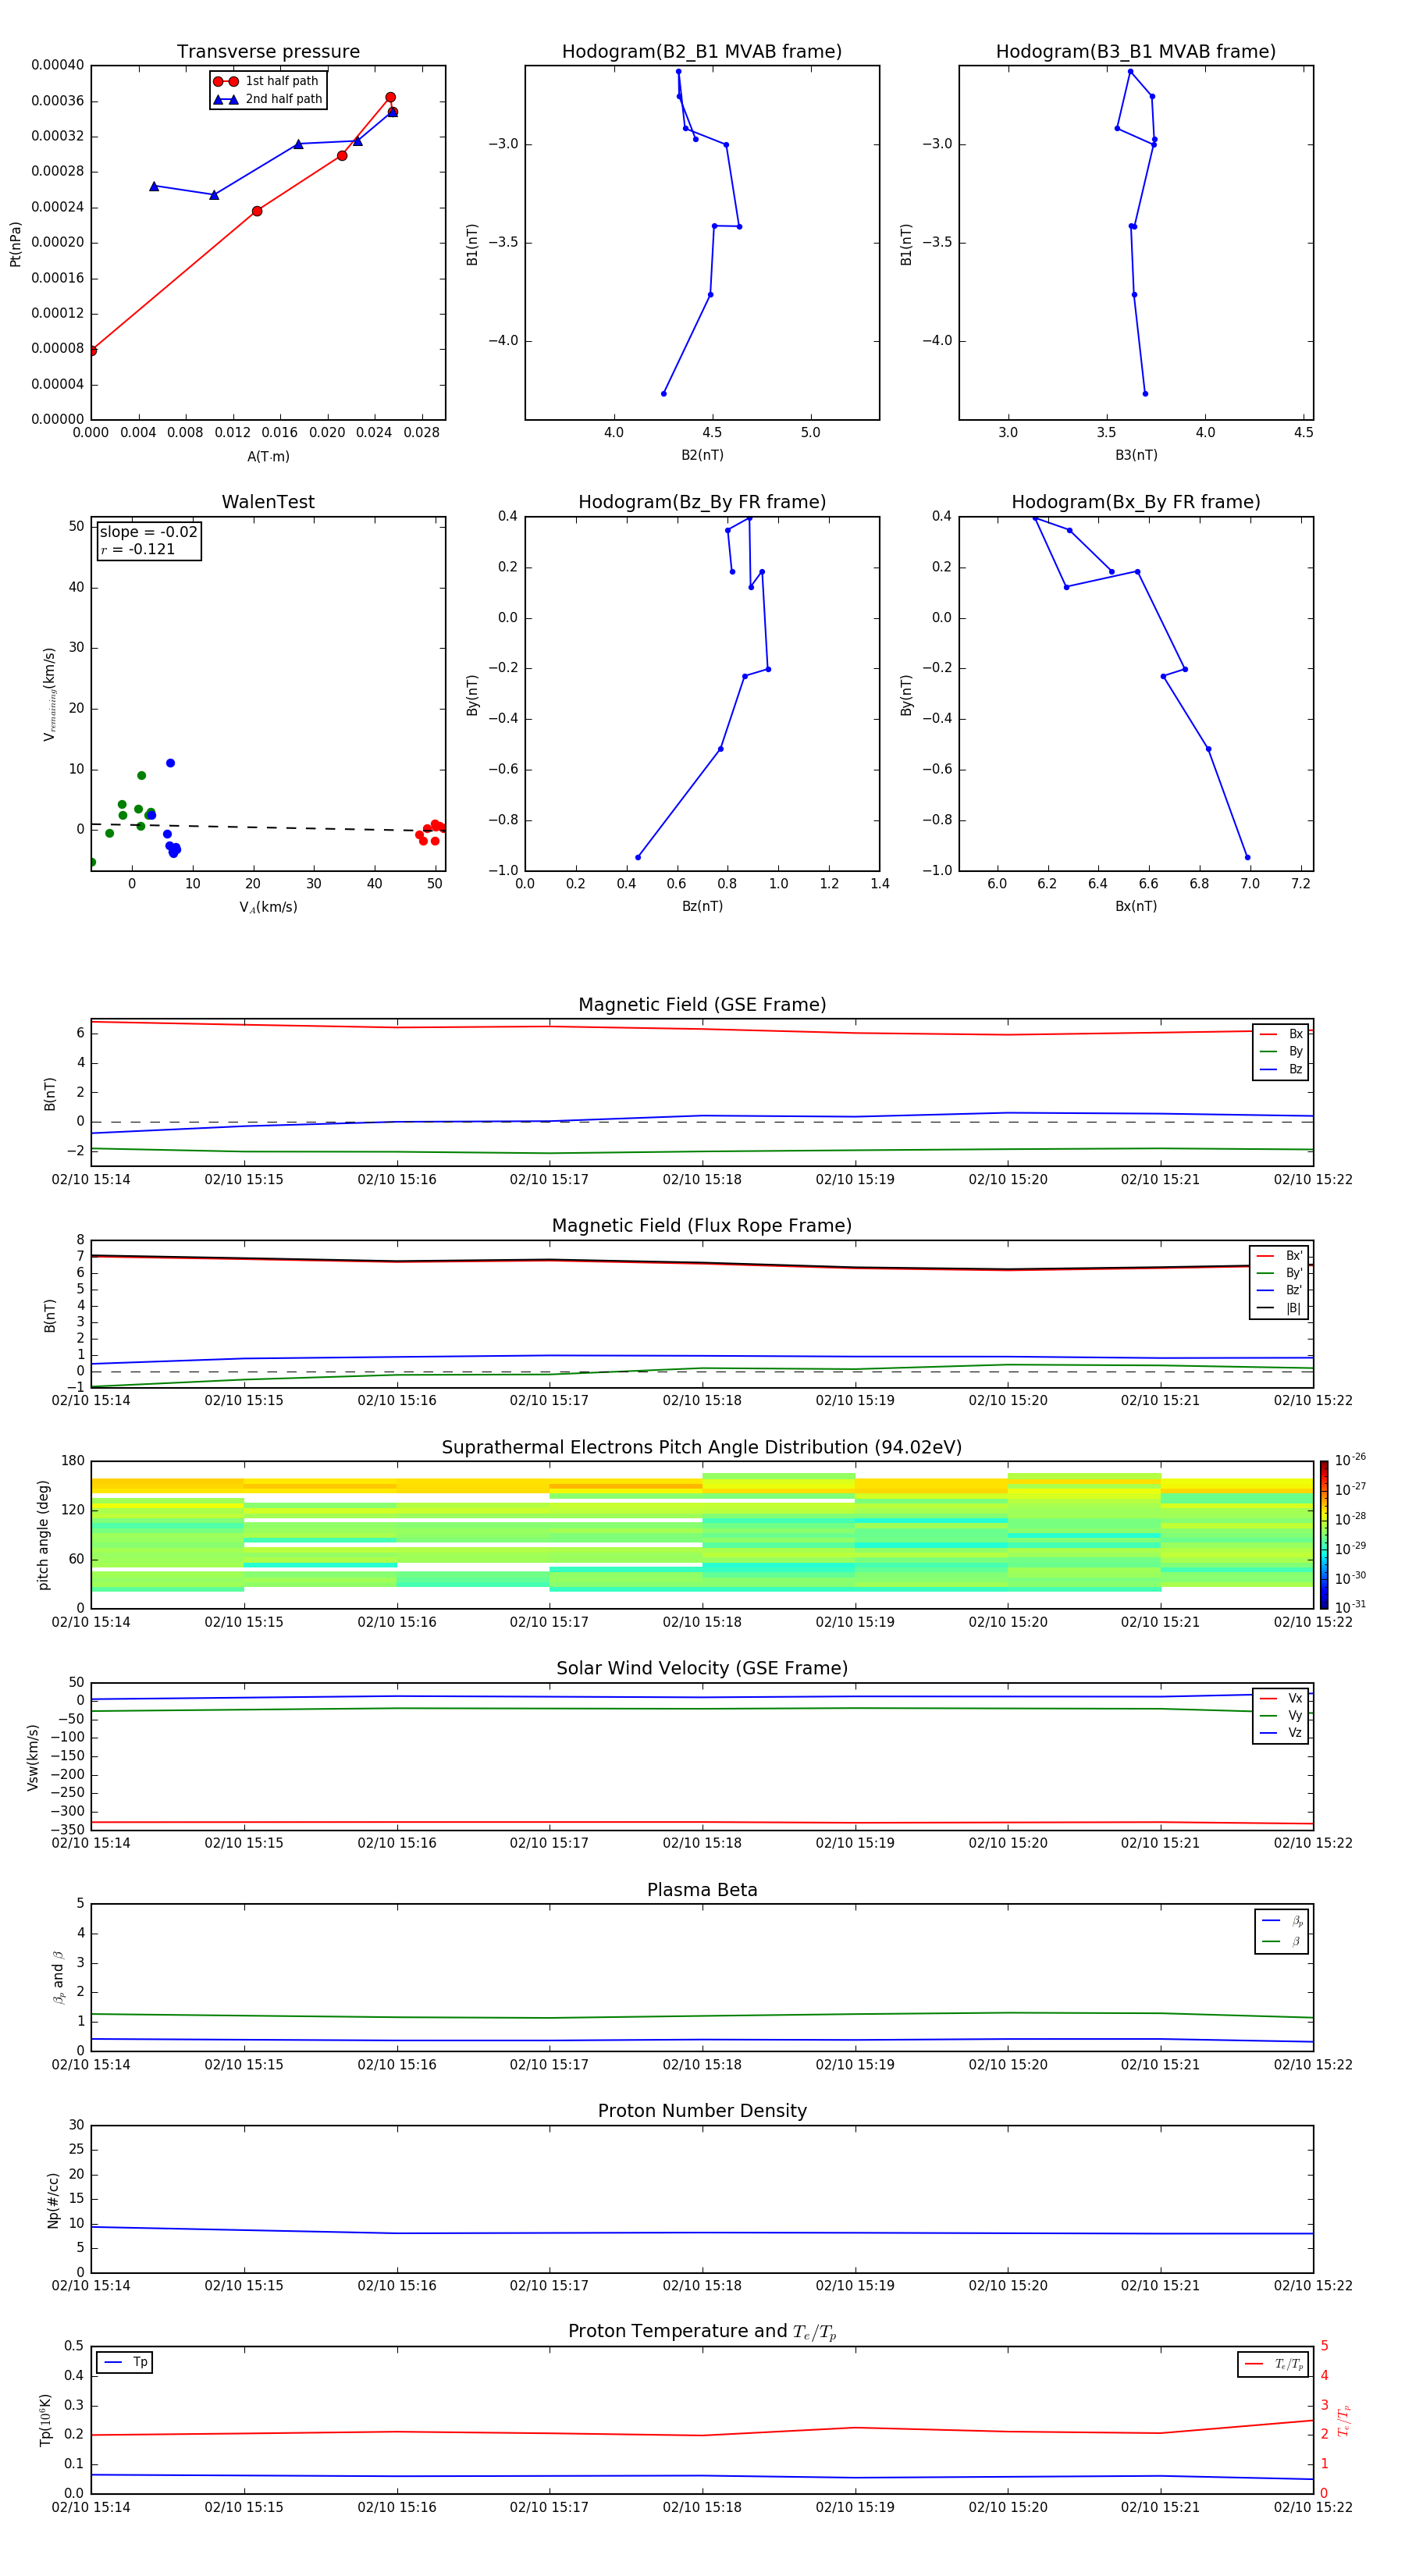Select the "Vsw(km/s)" y-axis label

point(33,1756)
